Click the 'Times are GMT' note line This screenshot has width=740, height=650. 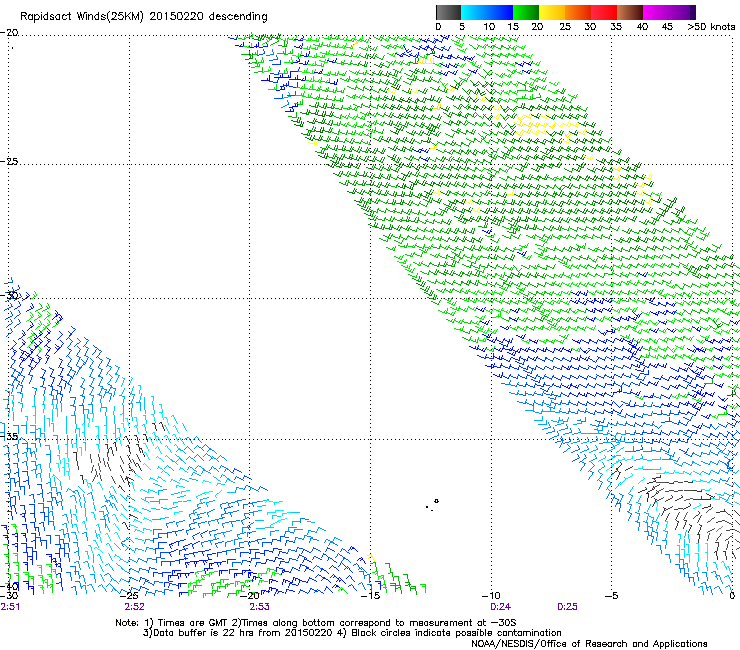(316, 623)
